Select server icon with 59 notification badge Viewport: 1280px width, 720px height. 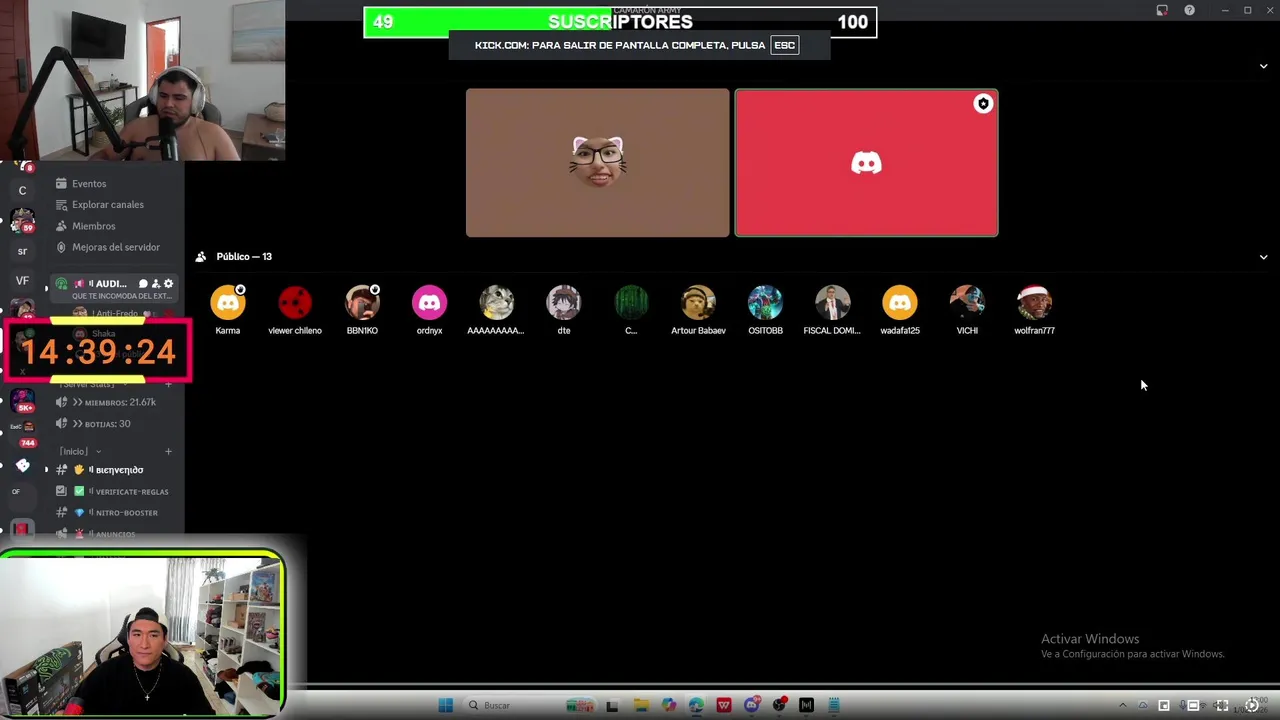pos(22,220)
